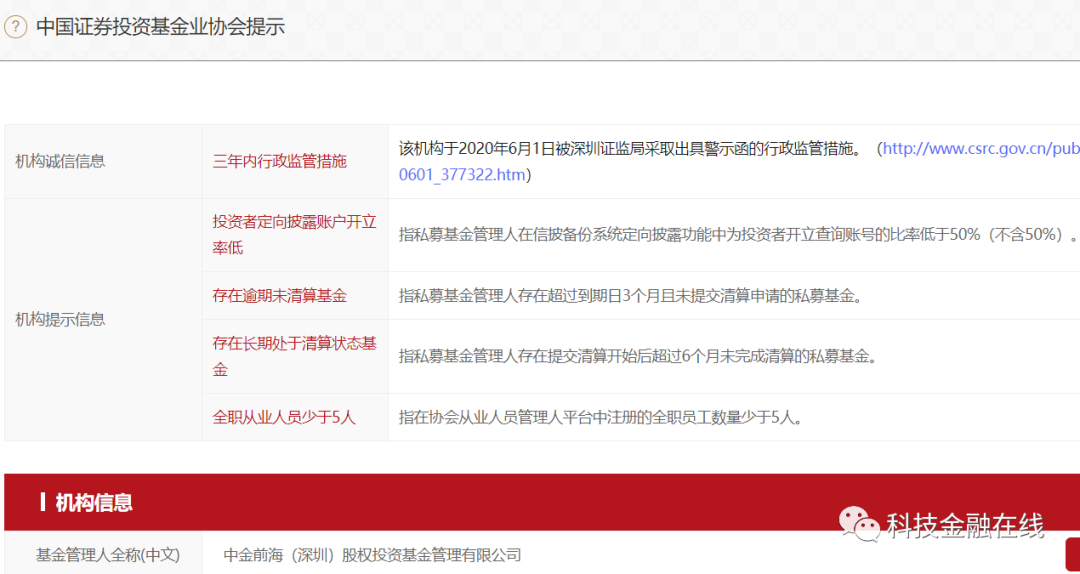Open the csrc.gov.cn warning letter link
Viewport: 1080px width, 574px height.
pos(981,149)
